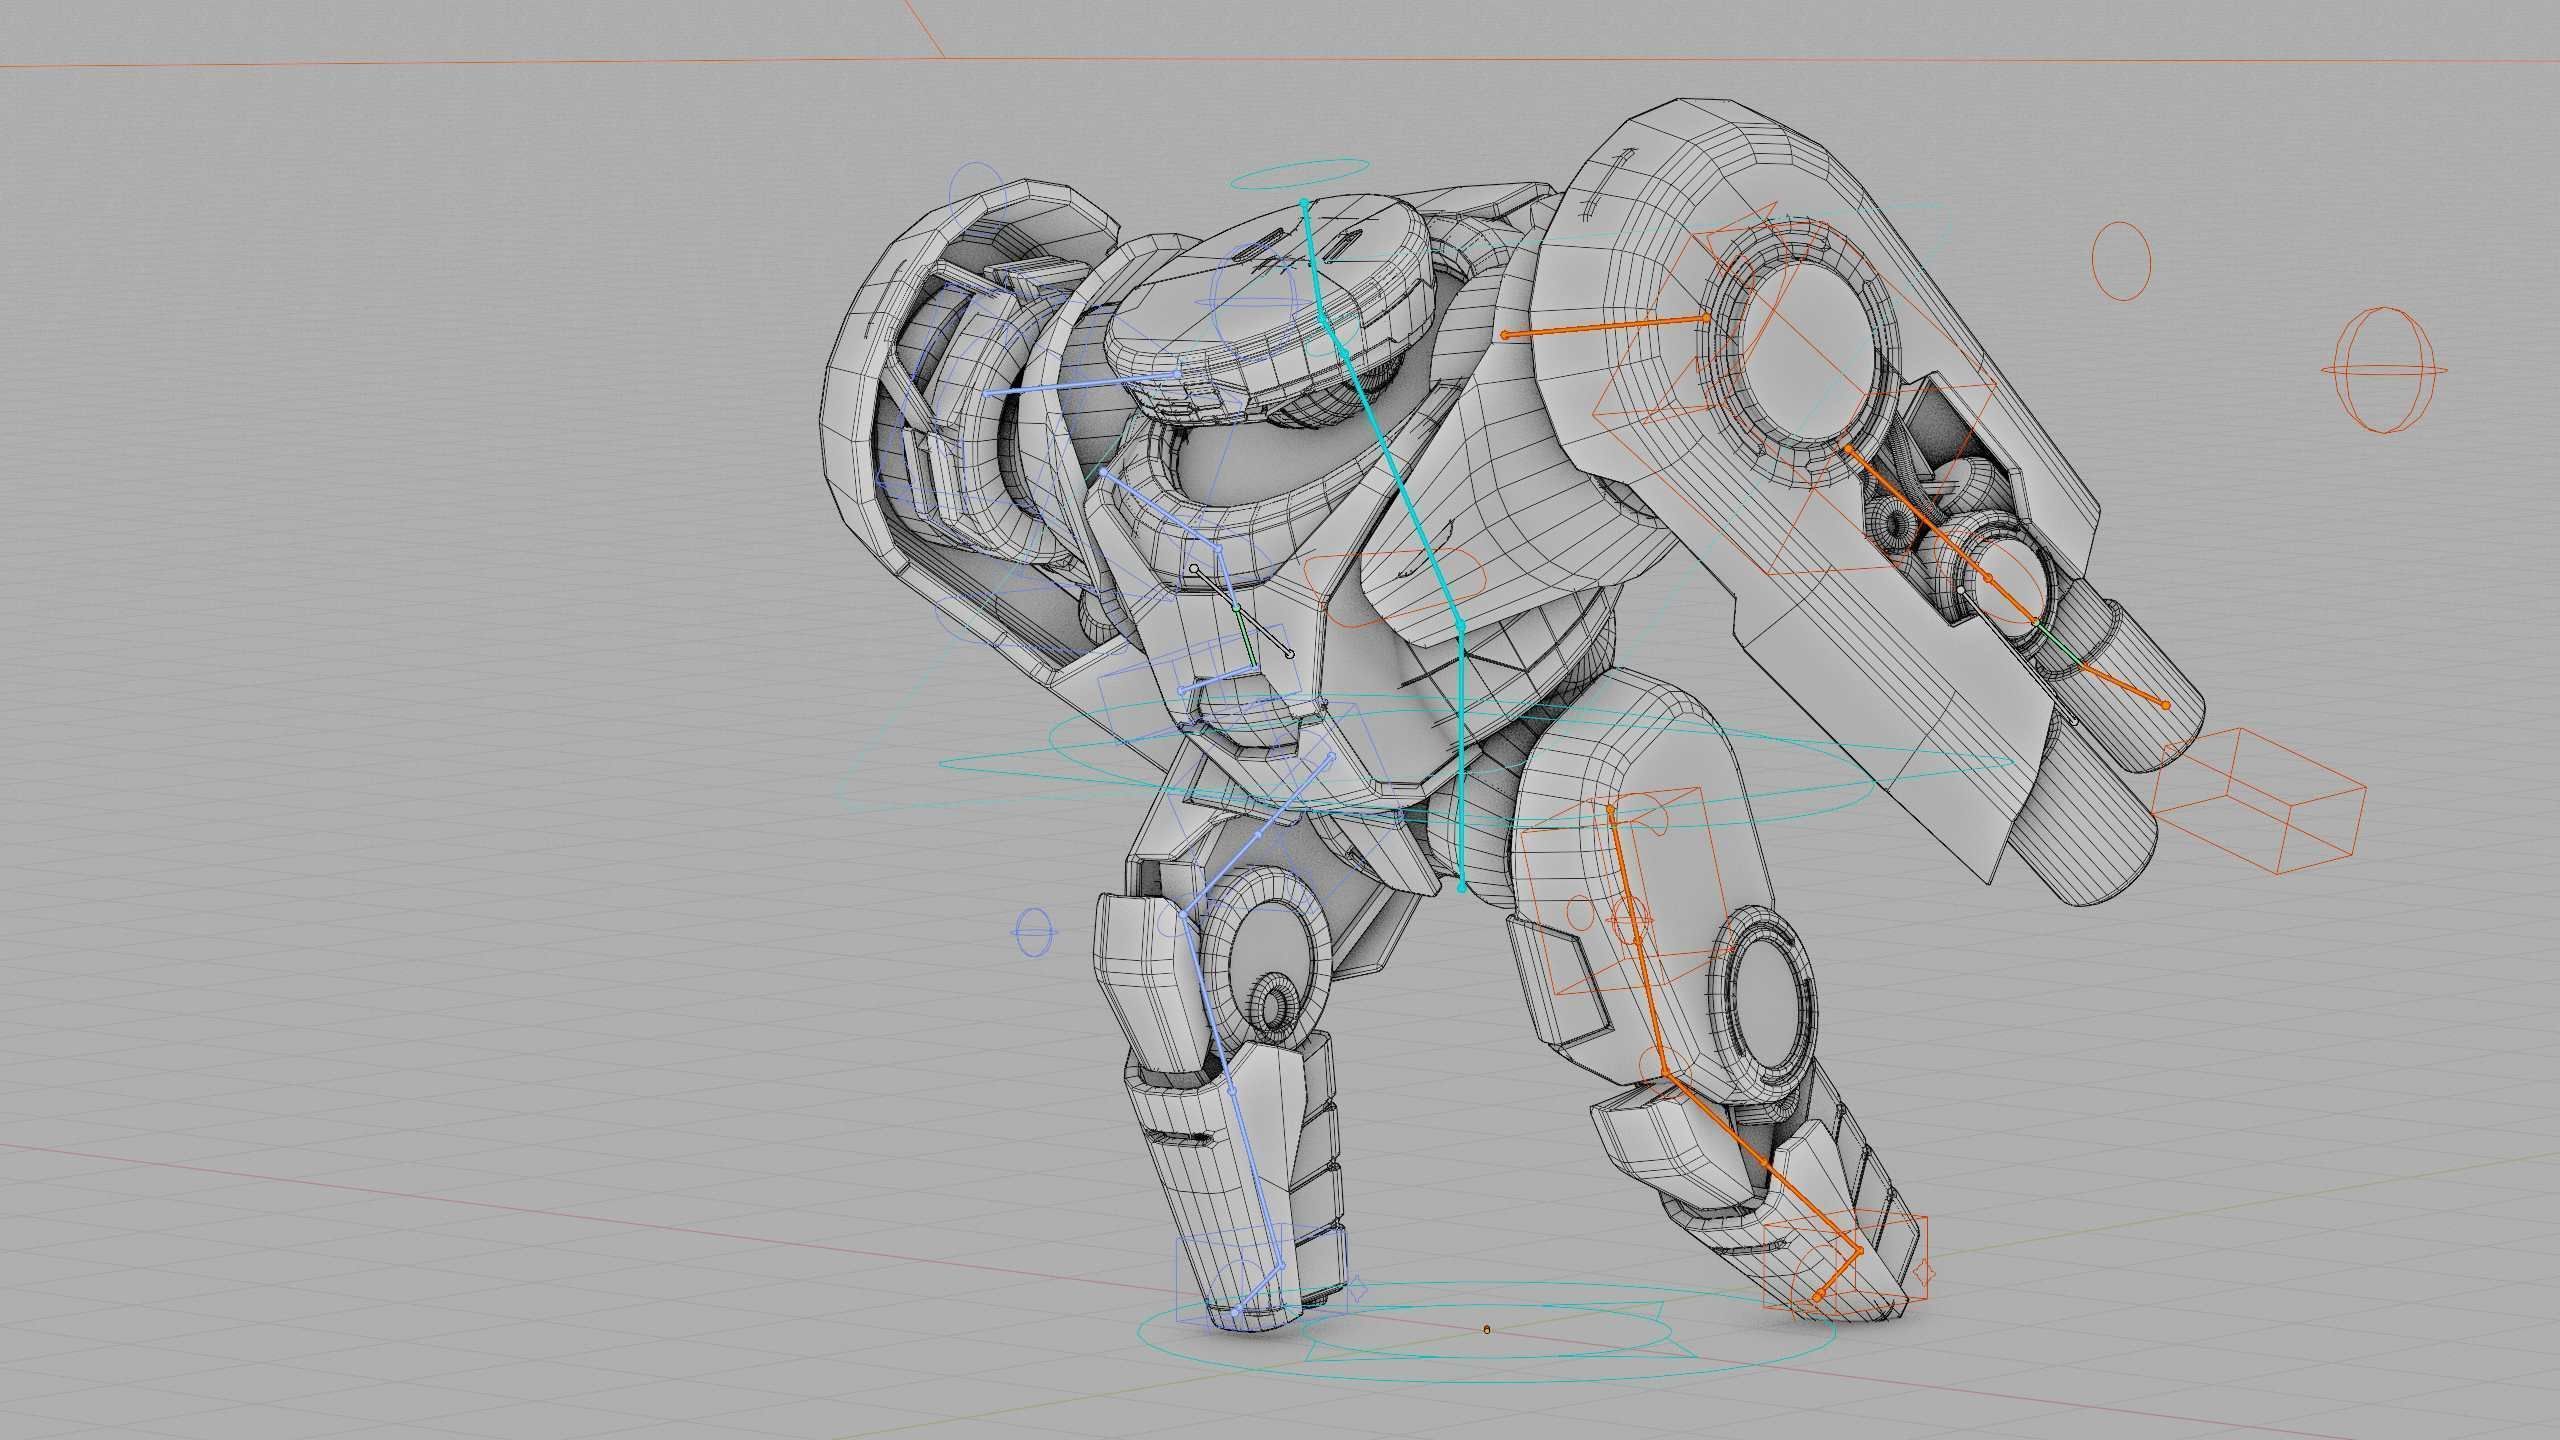Select the orange upper arm bone at the shoulder
The width and height of the screenshot is (2560, 1440).
[x=1606, y=326]
